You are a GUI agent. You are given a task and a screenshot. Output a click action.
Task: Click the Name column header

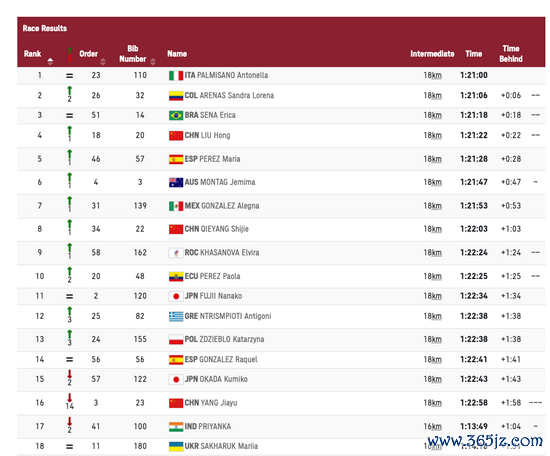177,54
